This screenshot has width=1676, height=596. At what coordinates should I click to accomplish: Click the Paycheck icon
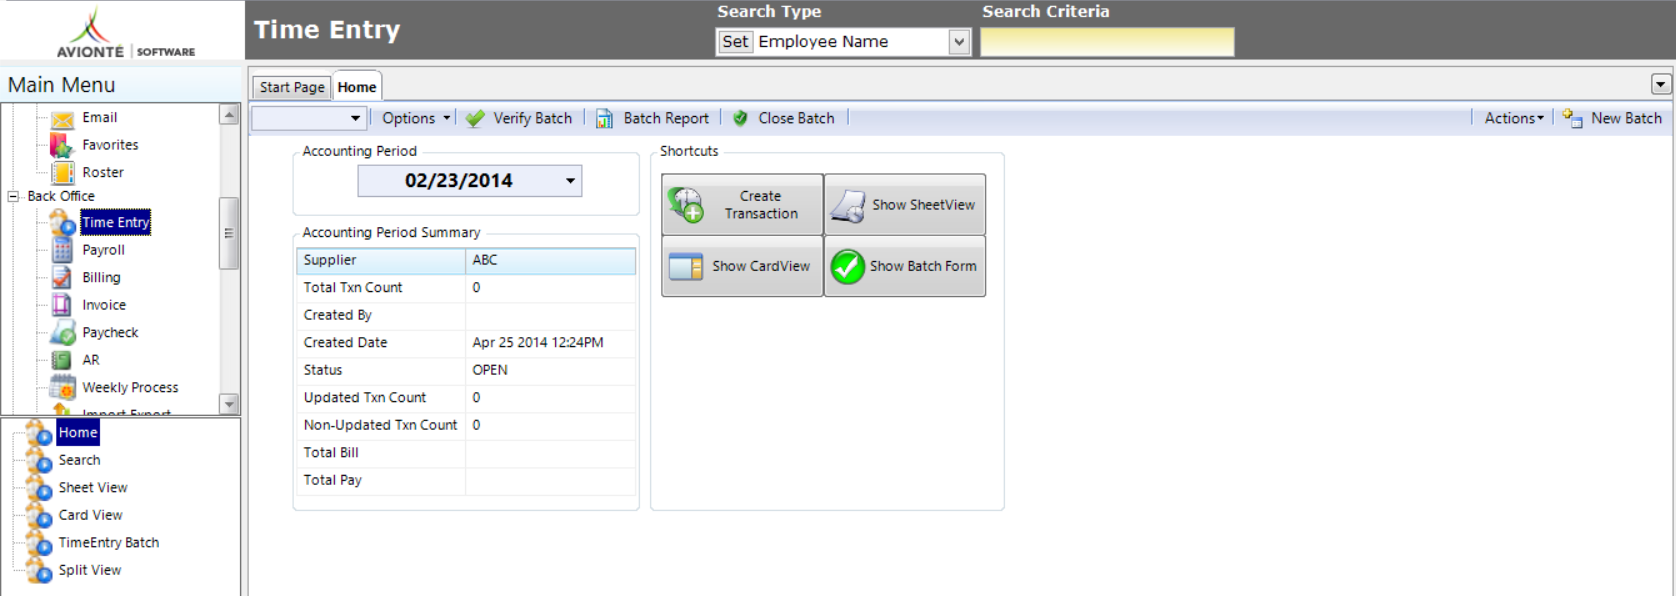(x=63, y=332)
